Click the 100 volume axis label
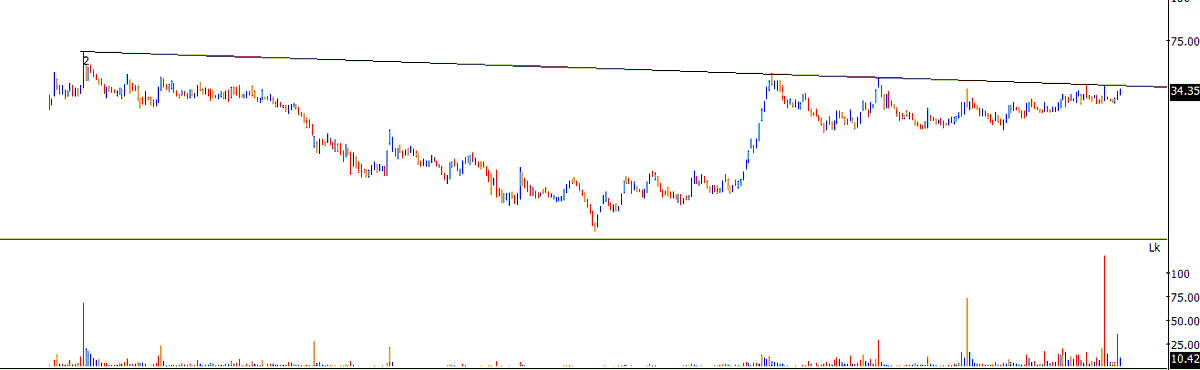The width and height of the screenshot is (1200, 370). click(x=1179, y=273)
